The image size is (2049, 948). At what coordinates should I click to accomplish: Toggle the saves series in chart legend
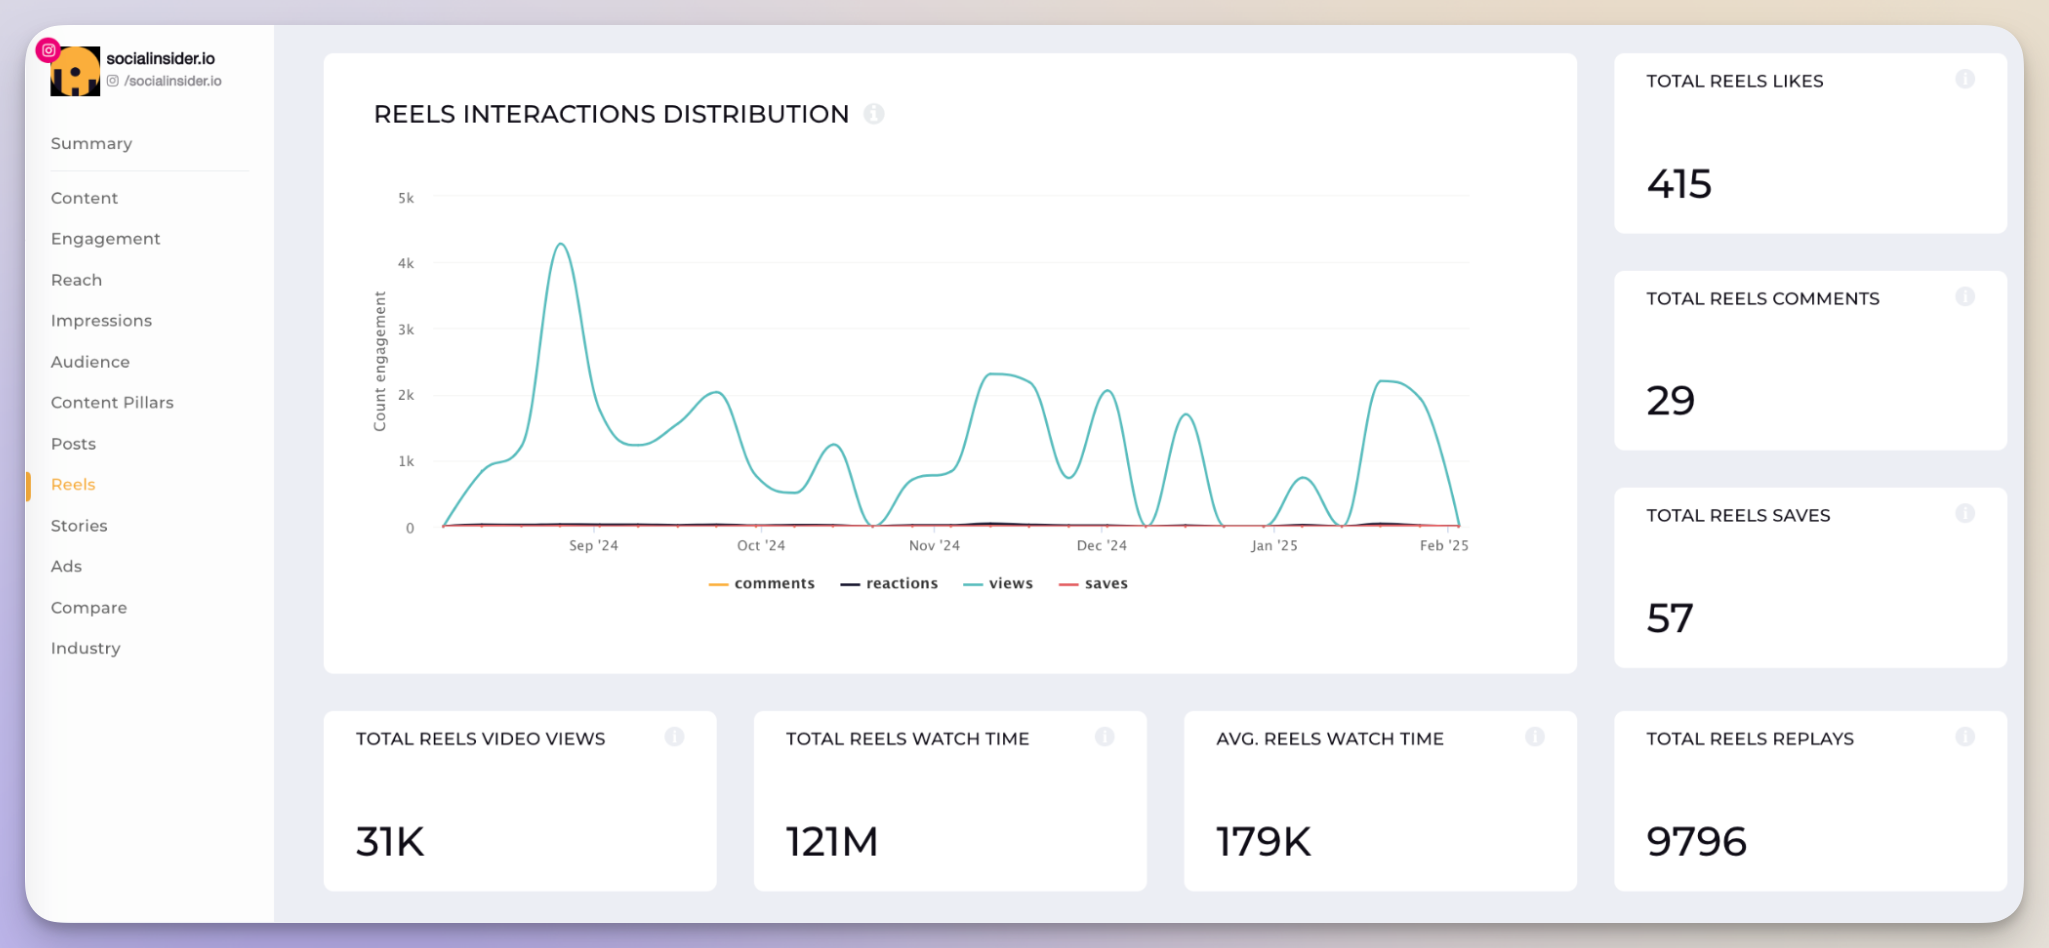(x=1093, y=584)
